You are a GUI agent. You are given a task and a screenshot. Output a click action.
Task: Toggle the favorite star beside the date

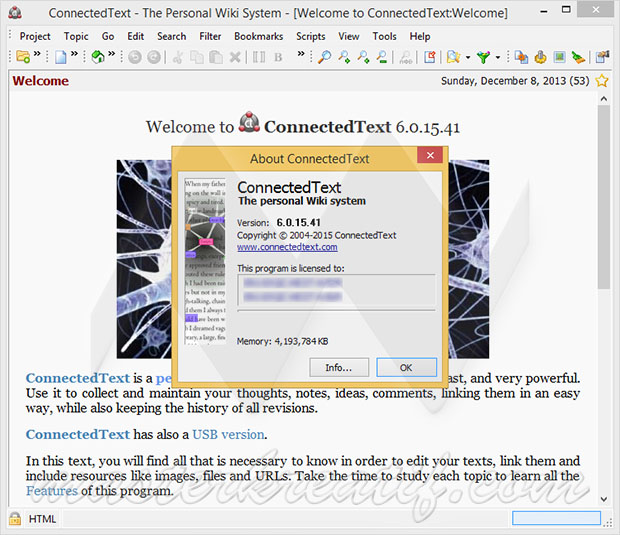602,81
